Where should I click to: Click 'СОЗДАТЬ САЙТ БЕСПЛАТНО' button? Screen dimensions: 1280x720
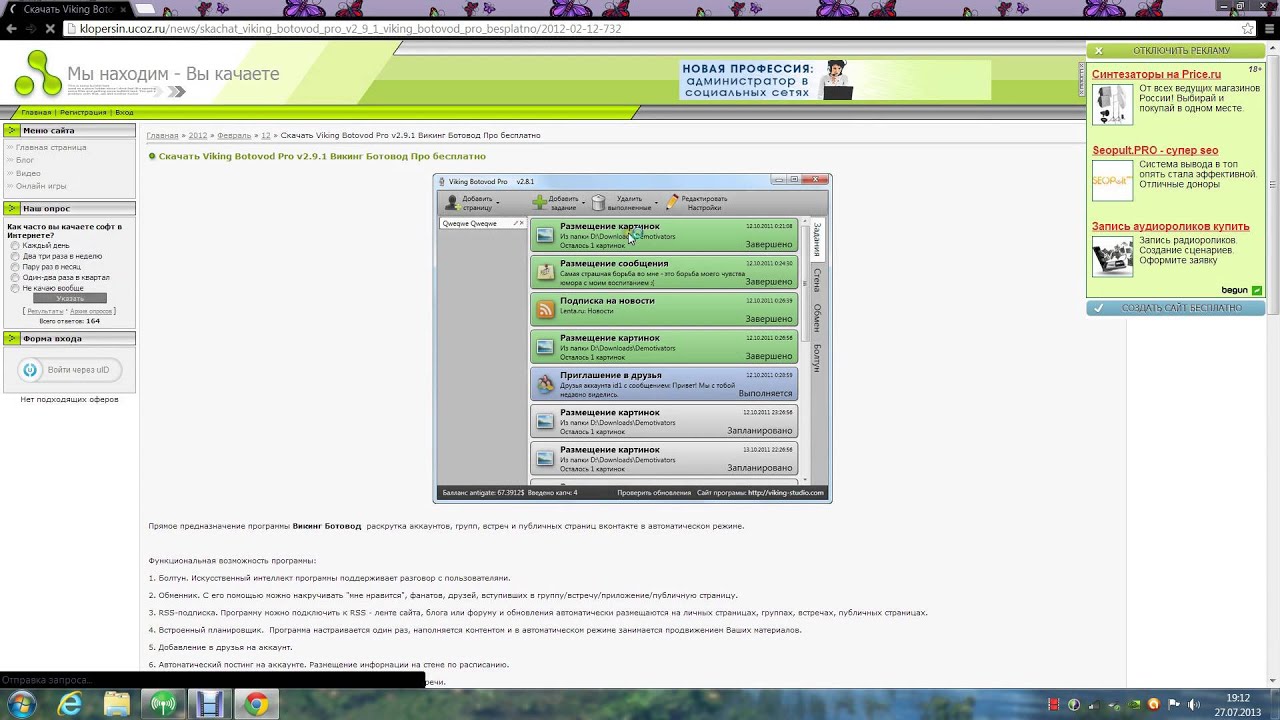pos(1175,308)
